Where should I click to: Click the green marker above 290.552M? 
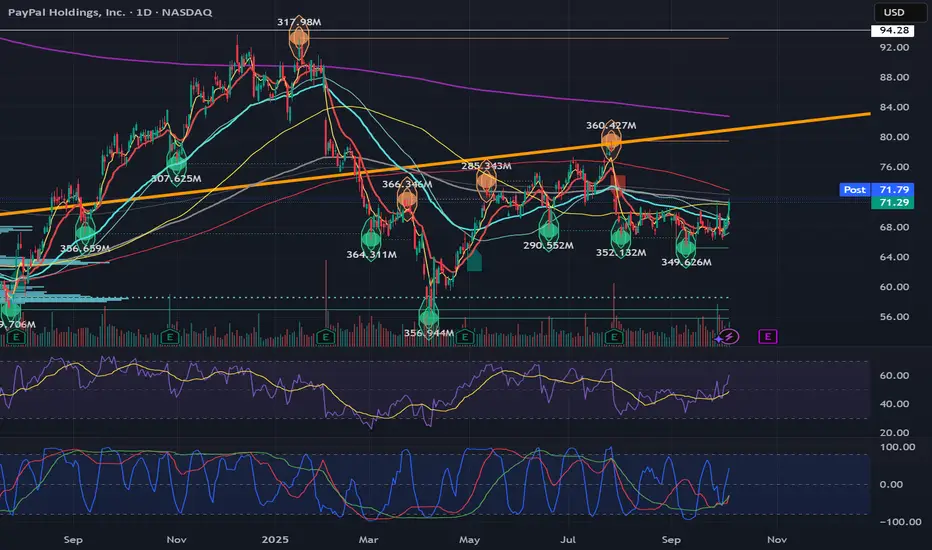pos(548,229)
